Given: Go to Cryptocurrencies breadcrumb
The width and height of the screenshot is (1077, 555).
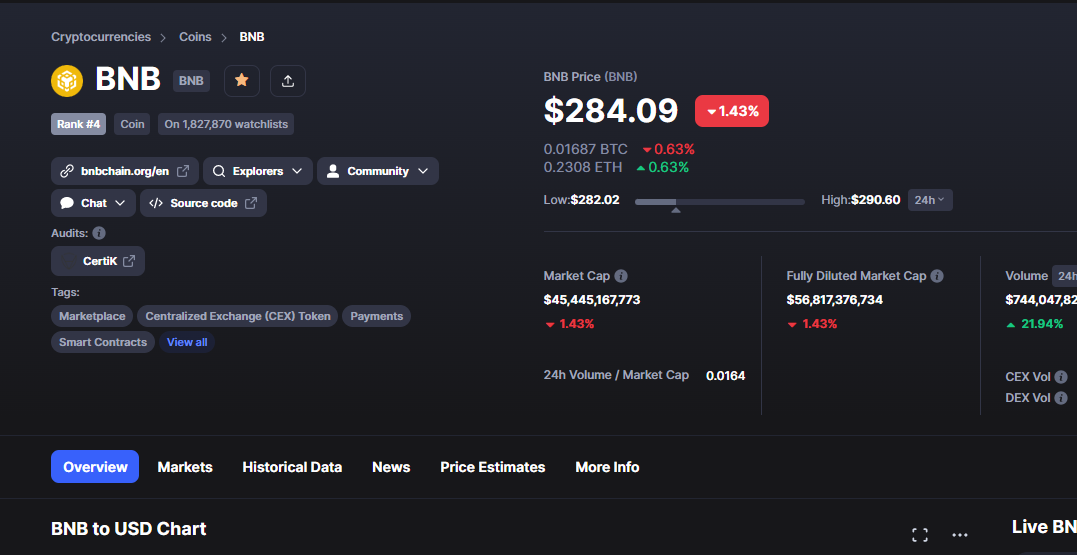Looking at the screenshot, I should click(101, 37).
